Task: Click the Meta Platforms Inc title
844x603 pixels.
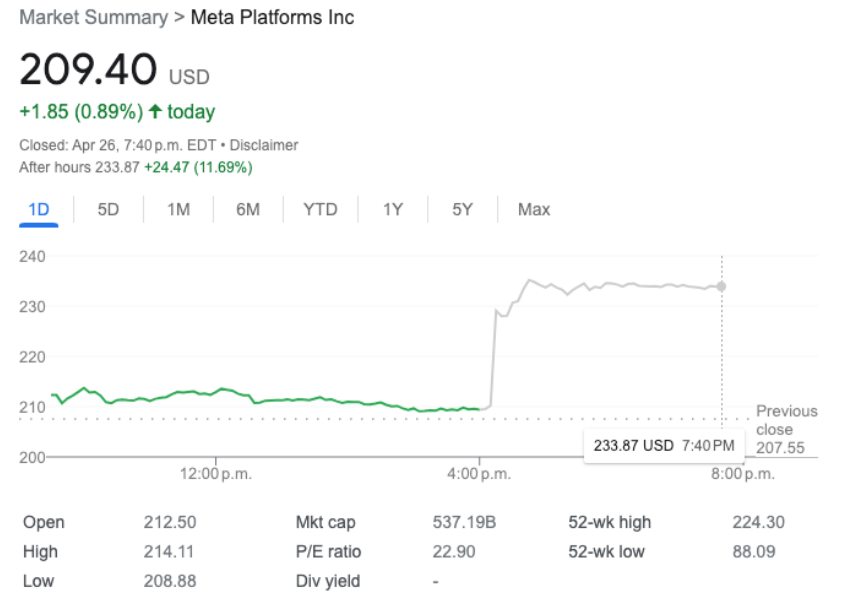Action: (272, 18)
